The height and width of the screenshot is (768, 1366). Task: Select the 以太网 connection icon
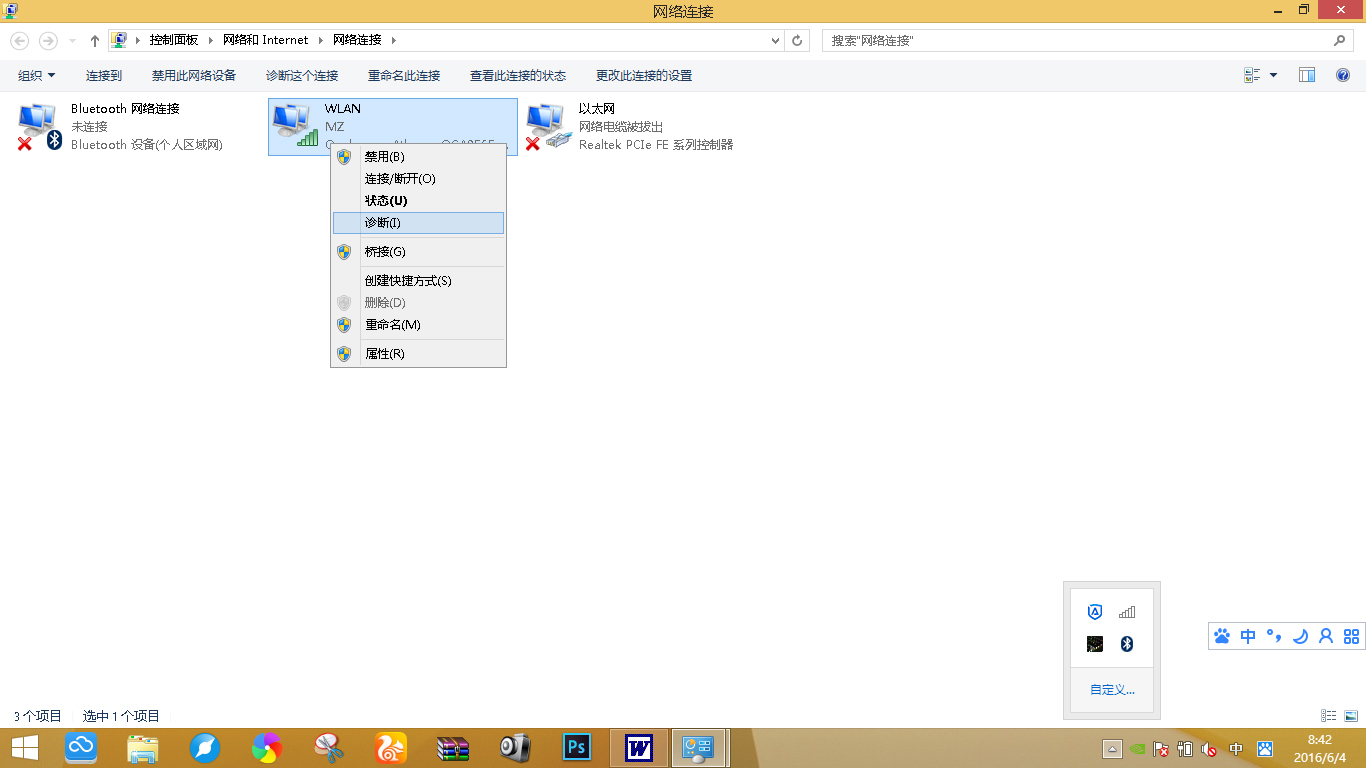click(x=548, y=120)
